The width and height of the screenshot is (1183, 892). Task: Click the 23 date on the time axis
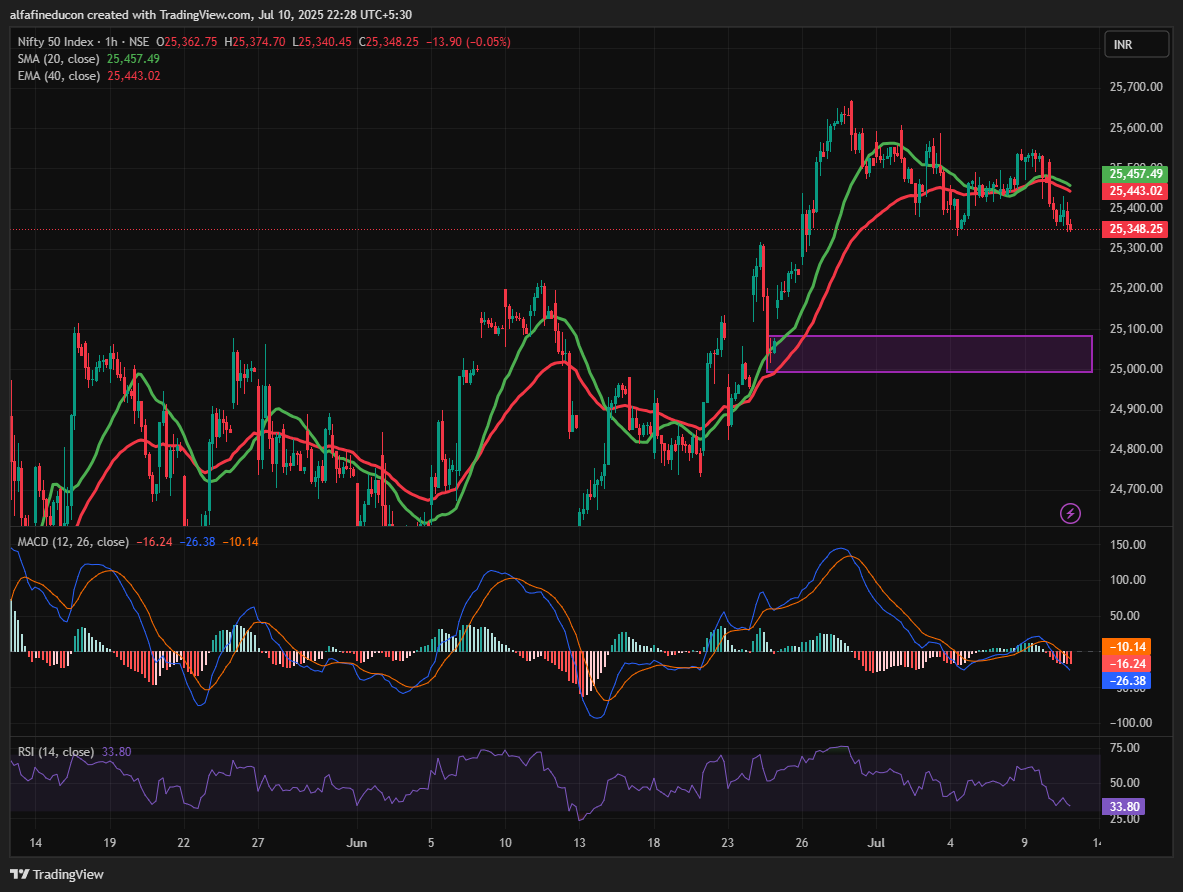click(x=727, y=842)
